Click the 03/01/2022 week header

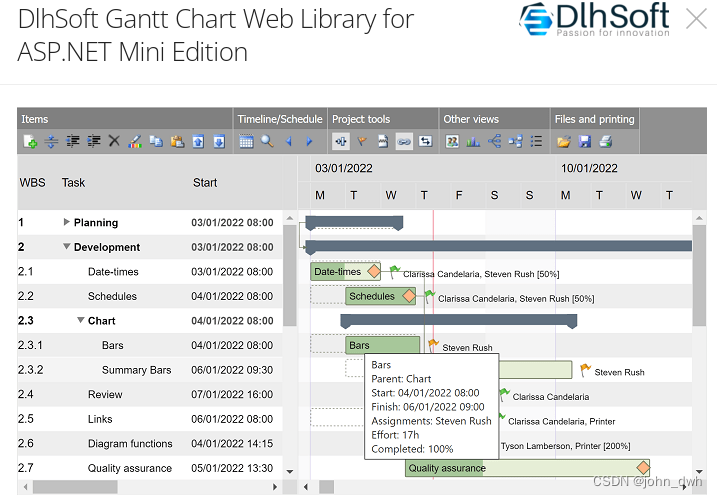[x=344, y=168]
